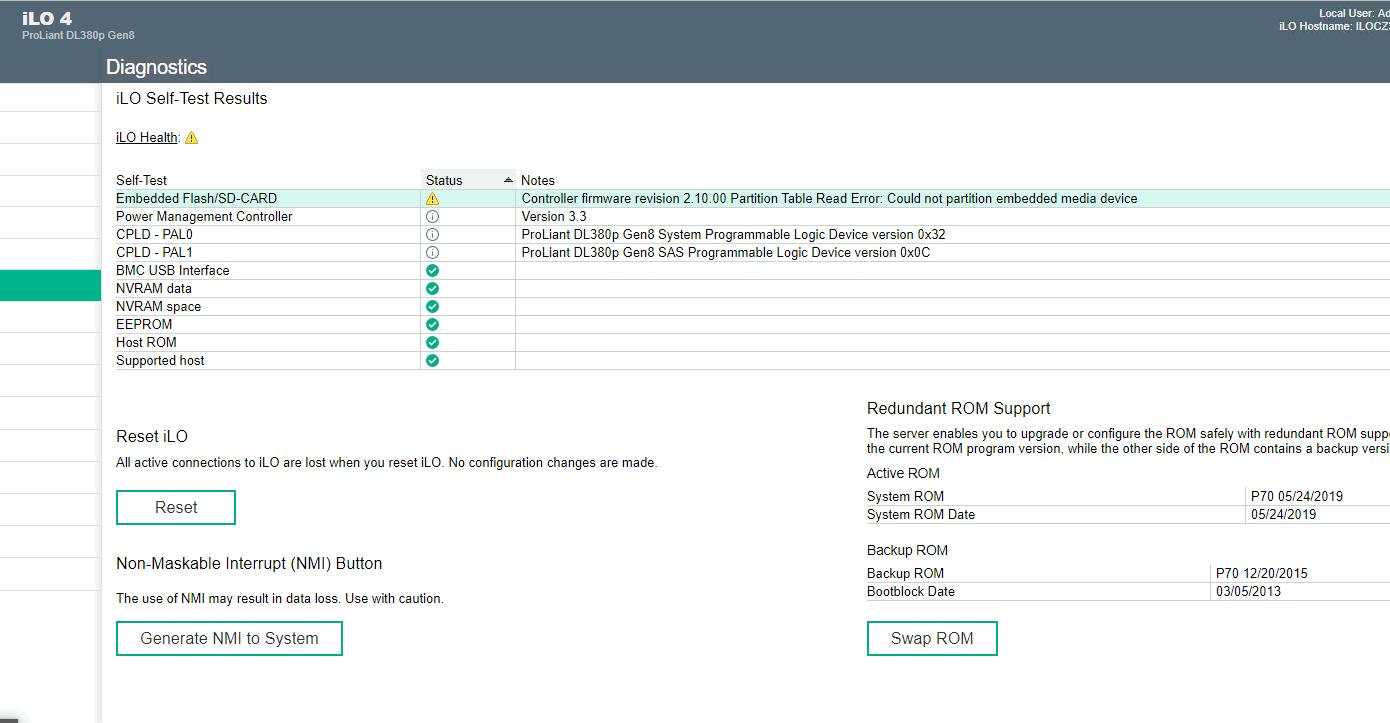
Task: Click green check in NVRAM space row
Action: click(x=433, y=307)
